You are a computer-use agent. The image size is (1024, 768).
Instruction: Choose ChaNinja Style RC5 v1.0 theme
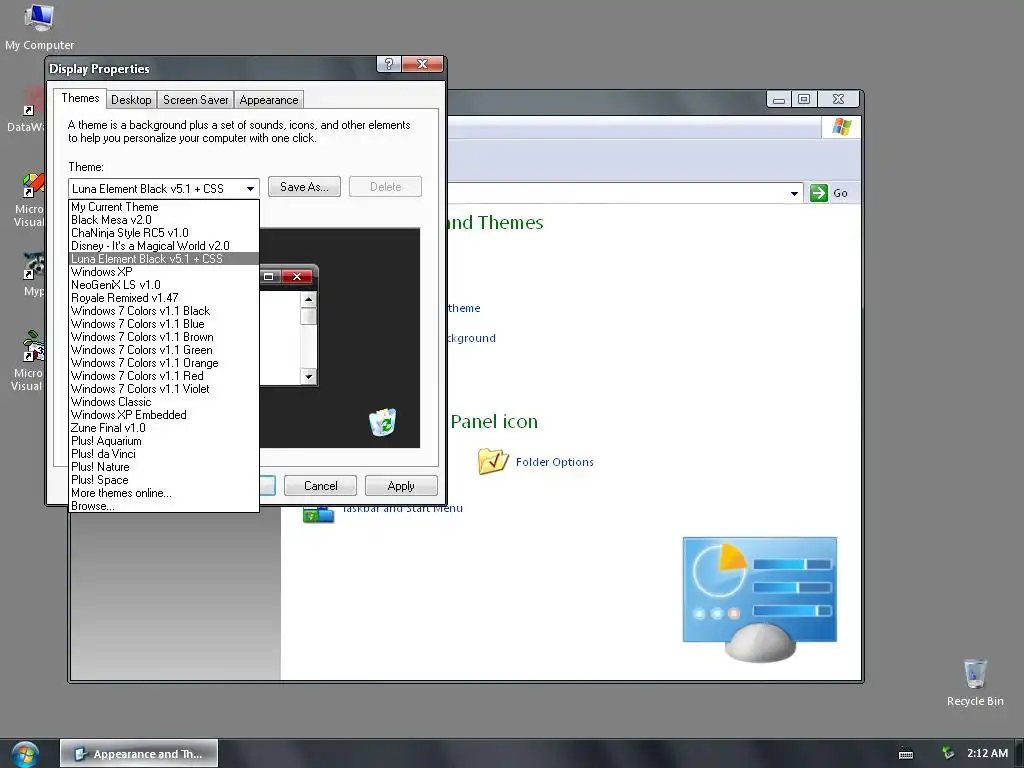point(164,233)
